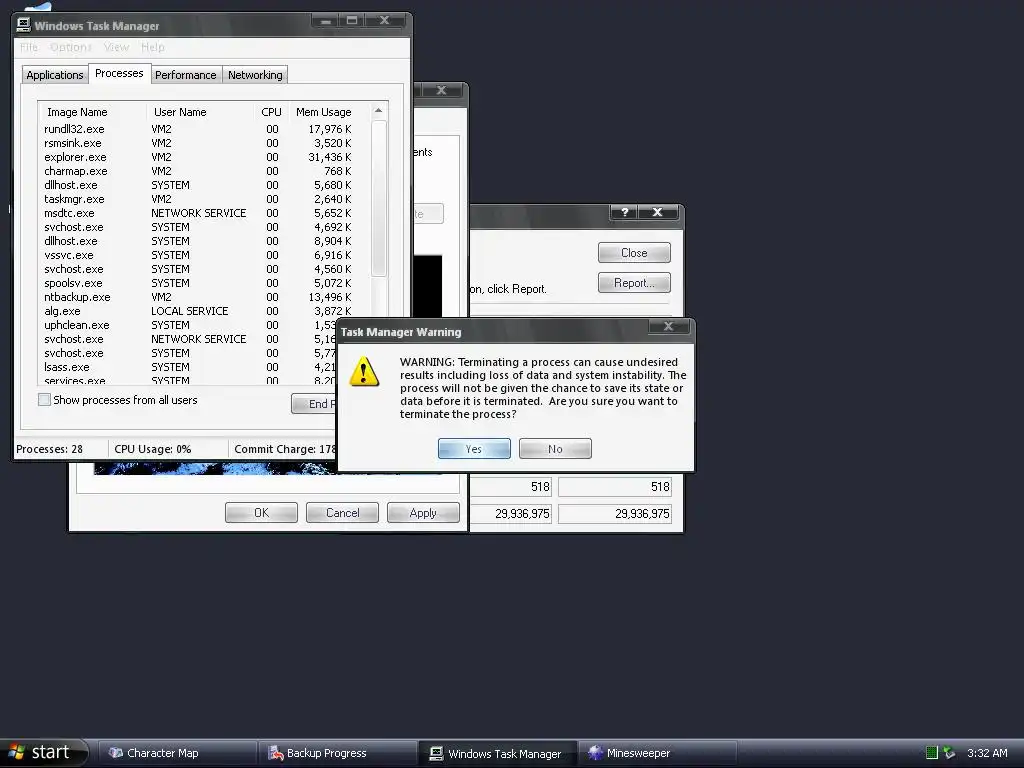This screenshot has height=768, width=1024.
Task: Click the 29,936,975 field at right
Action: point(615,514)
